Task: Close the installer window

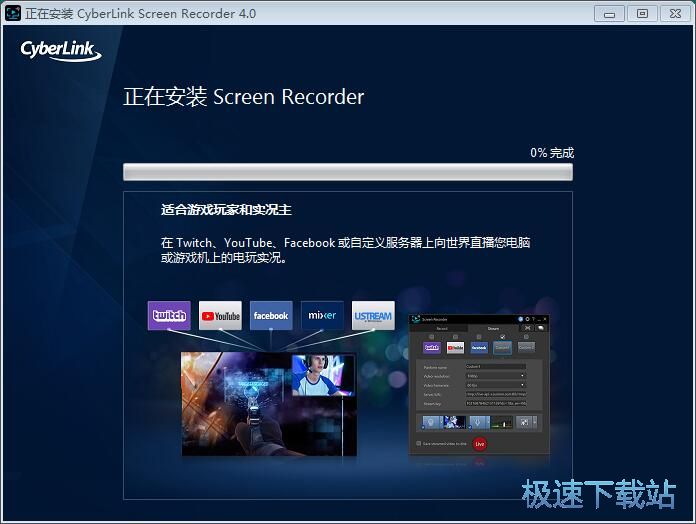Action: coord(676,14)
